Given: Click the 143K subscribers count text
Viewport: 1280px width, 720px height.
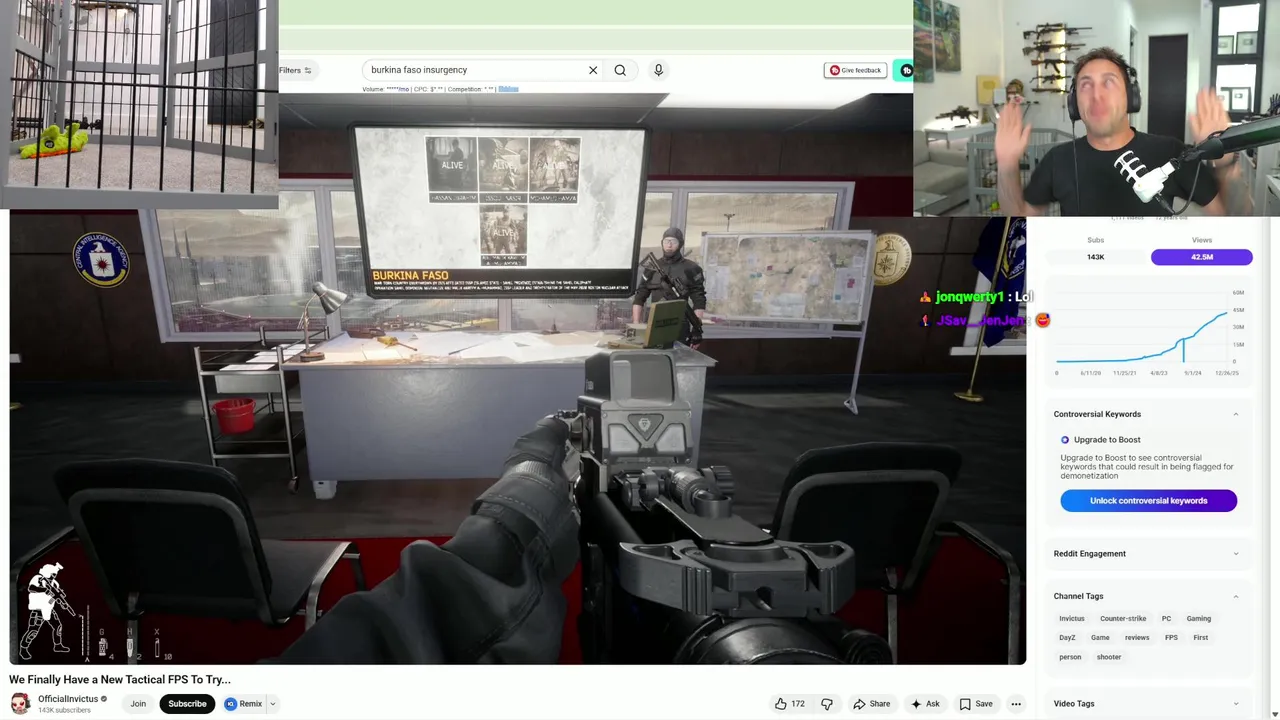Looking at the screenshot, I should pos(64,710).
